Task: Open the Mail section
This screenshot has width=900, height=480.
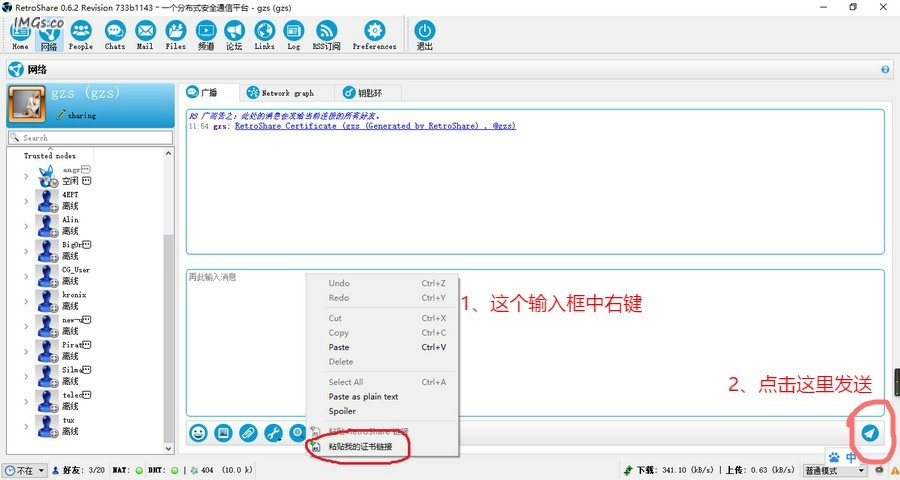Action: [145, 35]
